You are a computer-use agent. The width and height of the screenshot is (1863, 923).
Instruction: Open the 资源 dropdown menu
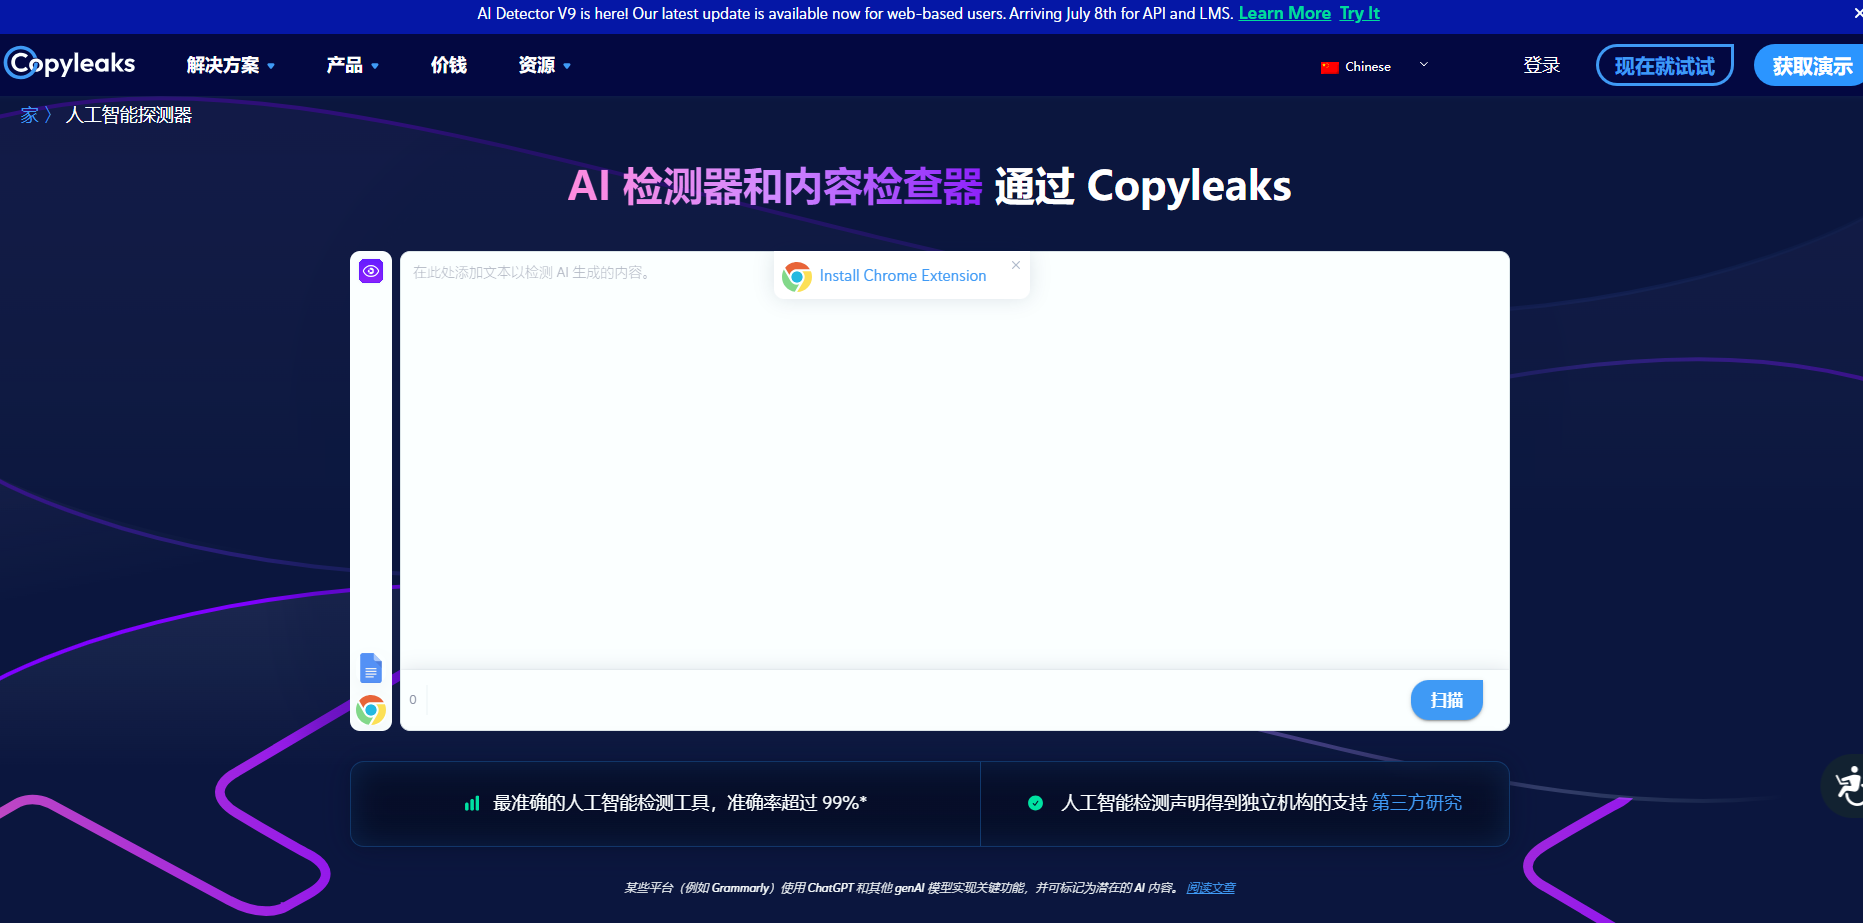545,65
